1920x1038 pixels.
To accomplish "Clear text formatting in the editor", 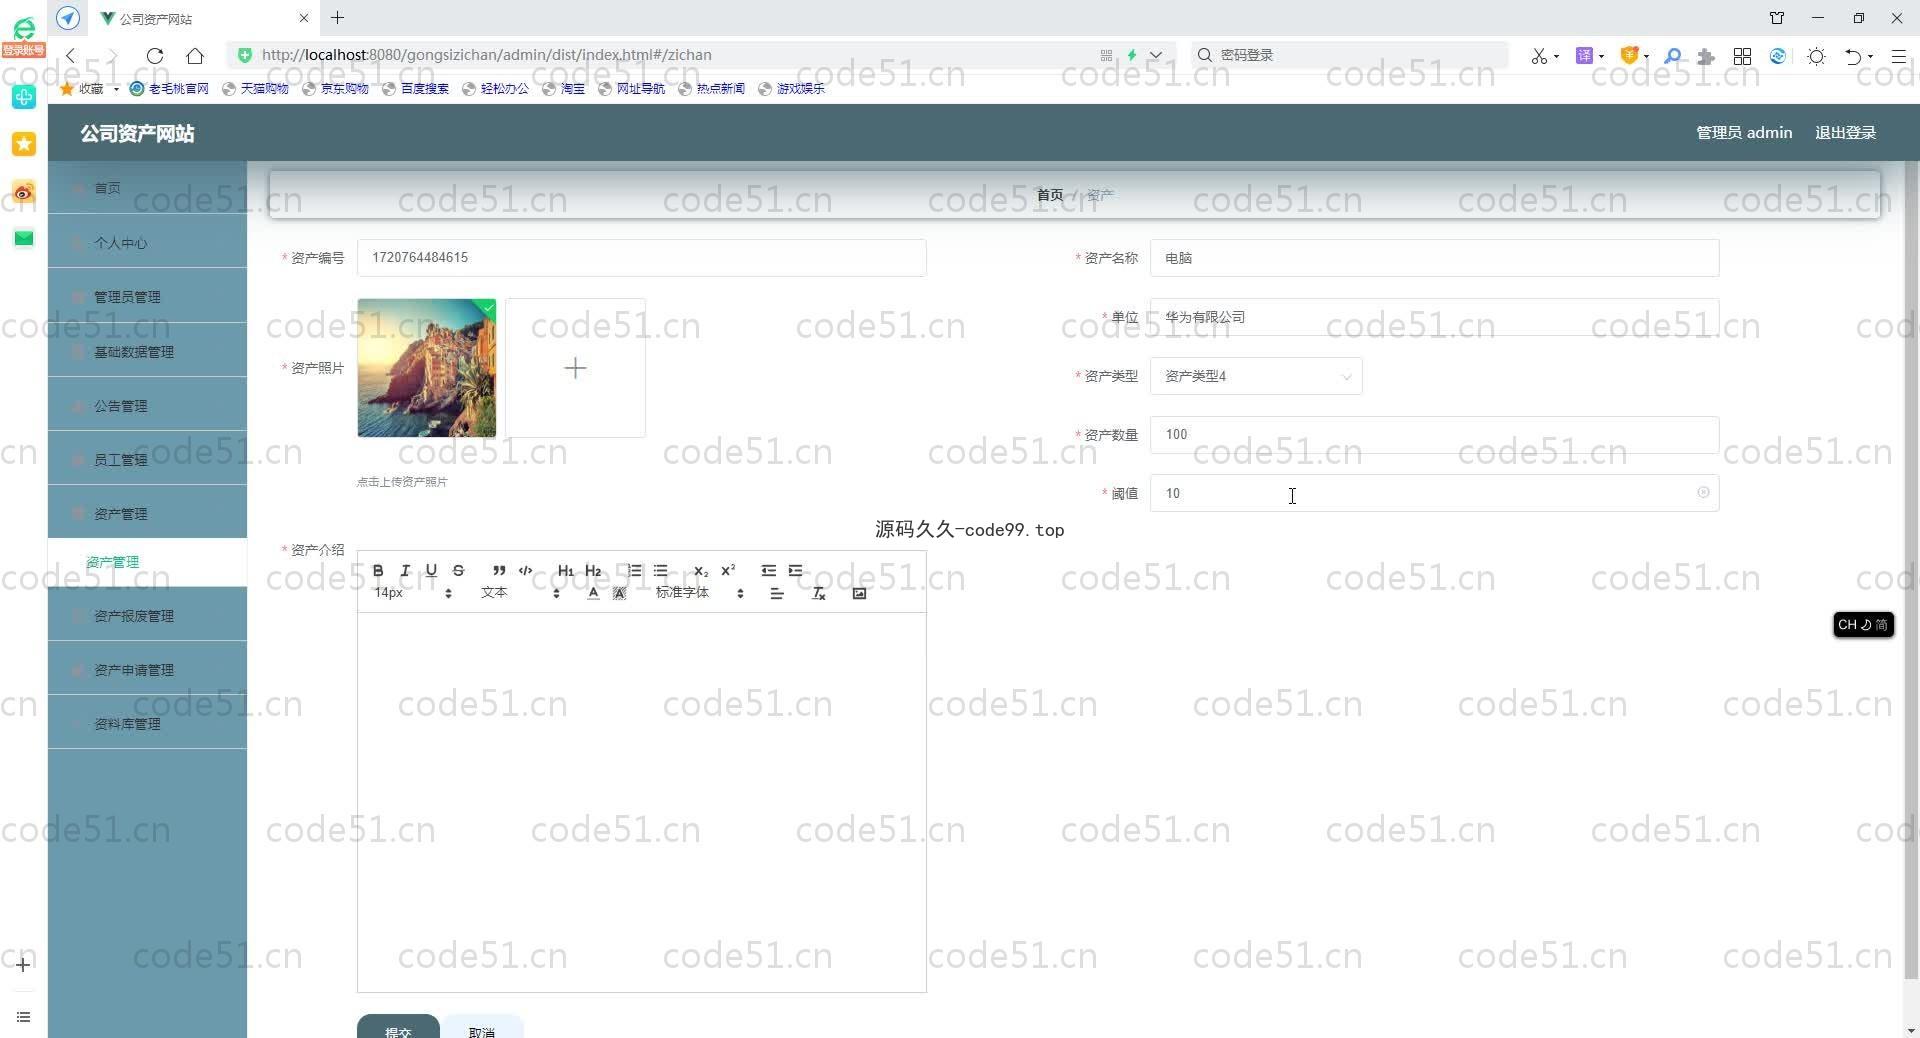I will click(x=818, y=593).
